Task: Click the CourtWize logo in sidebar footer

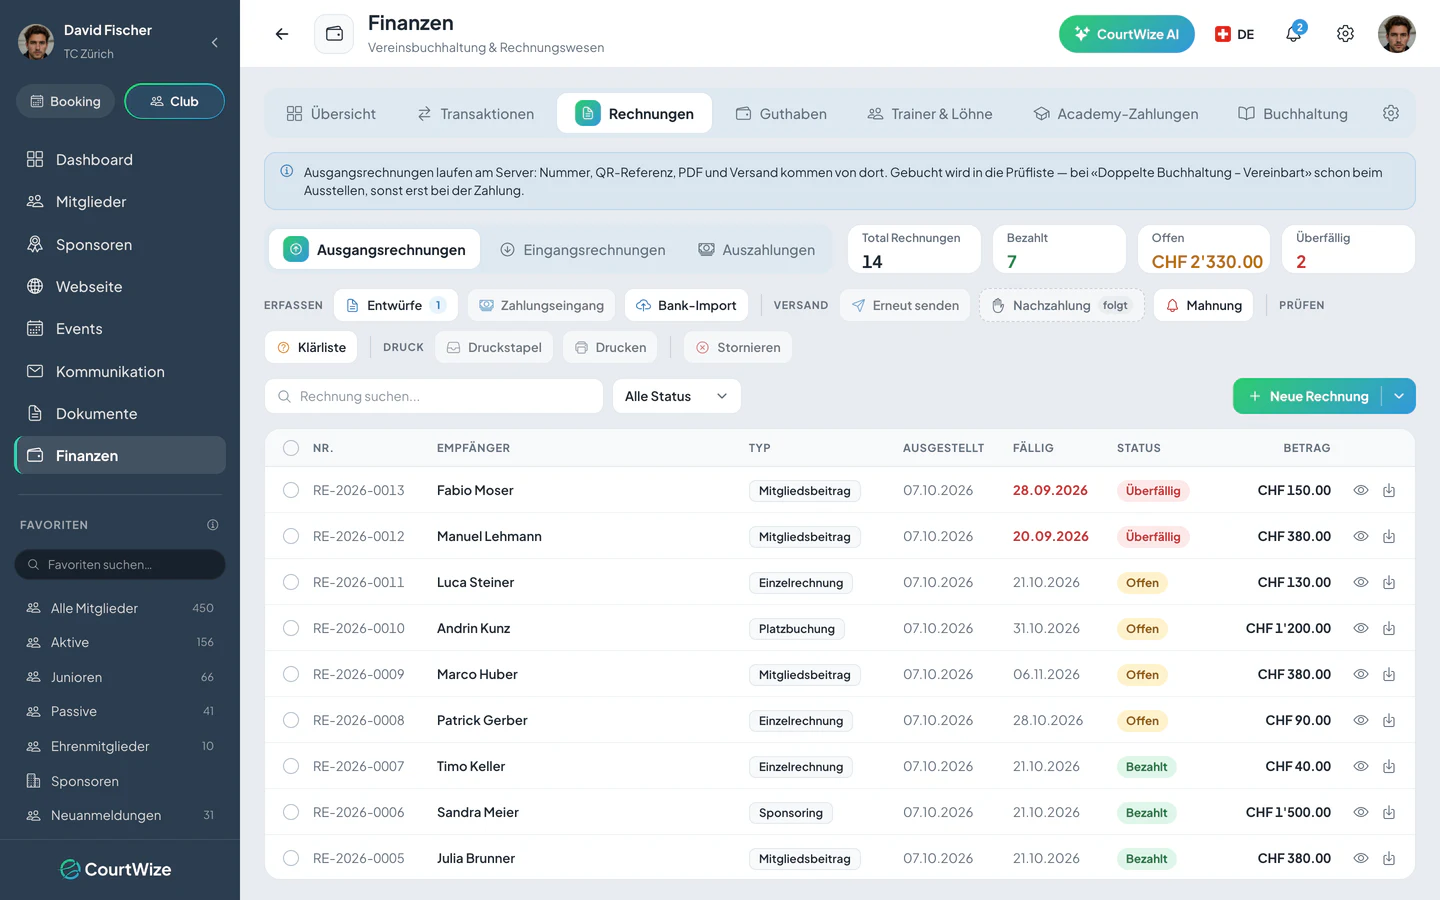Action: (x=116, y=869)
